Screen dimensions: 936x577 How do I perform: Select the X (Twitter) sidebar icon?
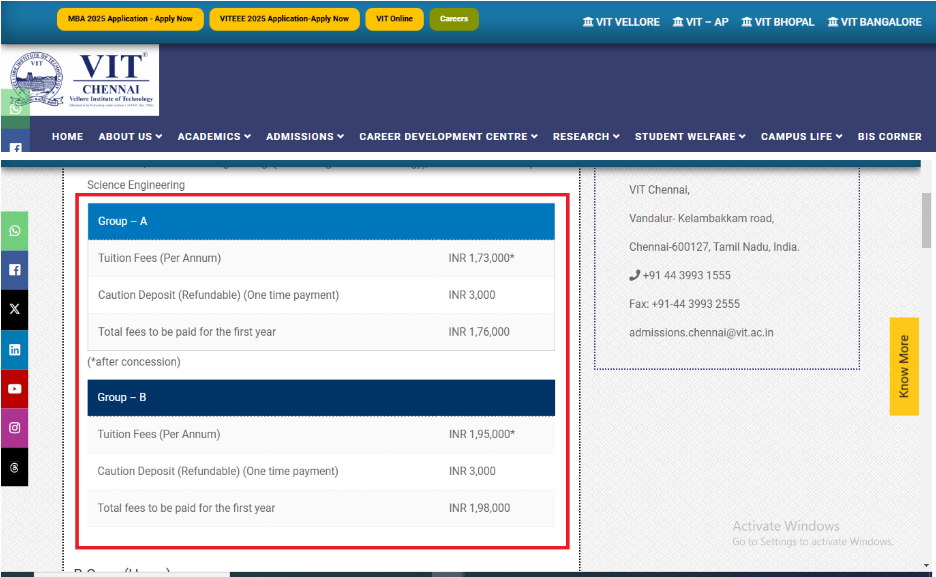click(x=14, y=309)
